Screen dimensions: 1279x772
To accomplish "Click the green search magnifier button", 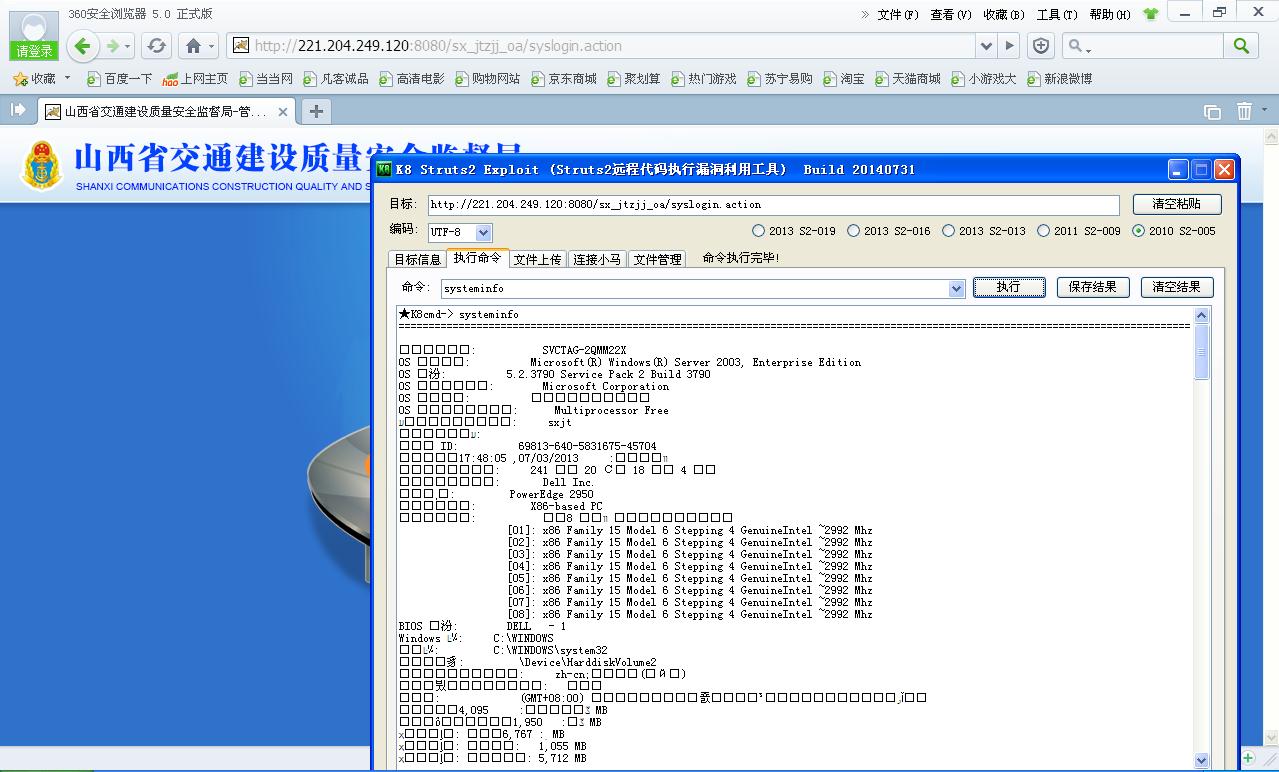I will tap(1241, 46).
